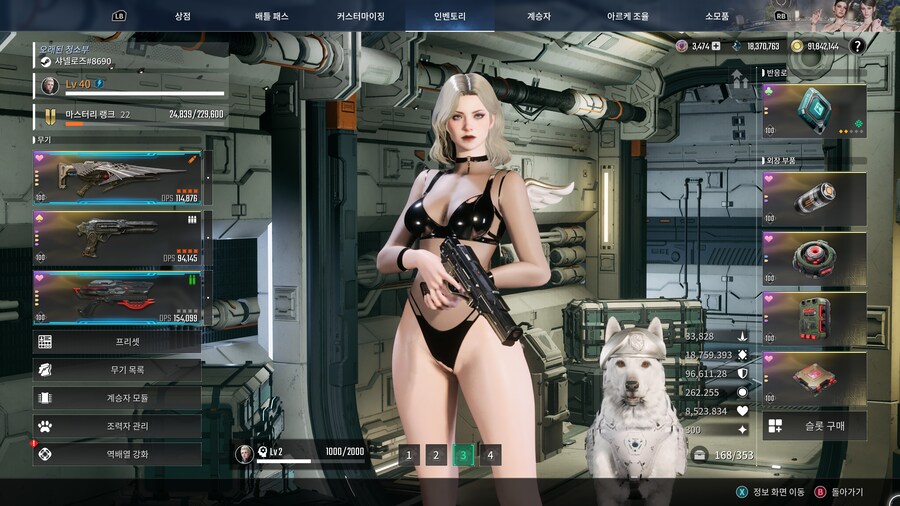Click the stat icon beside 18,759.393
900x506 pixels.
742,355
